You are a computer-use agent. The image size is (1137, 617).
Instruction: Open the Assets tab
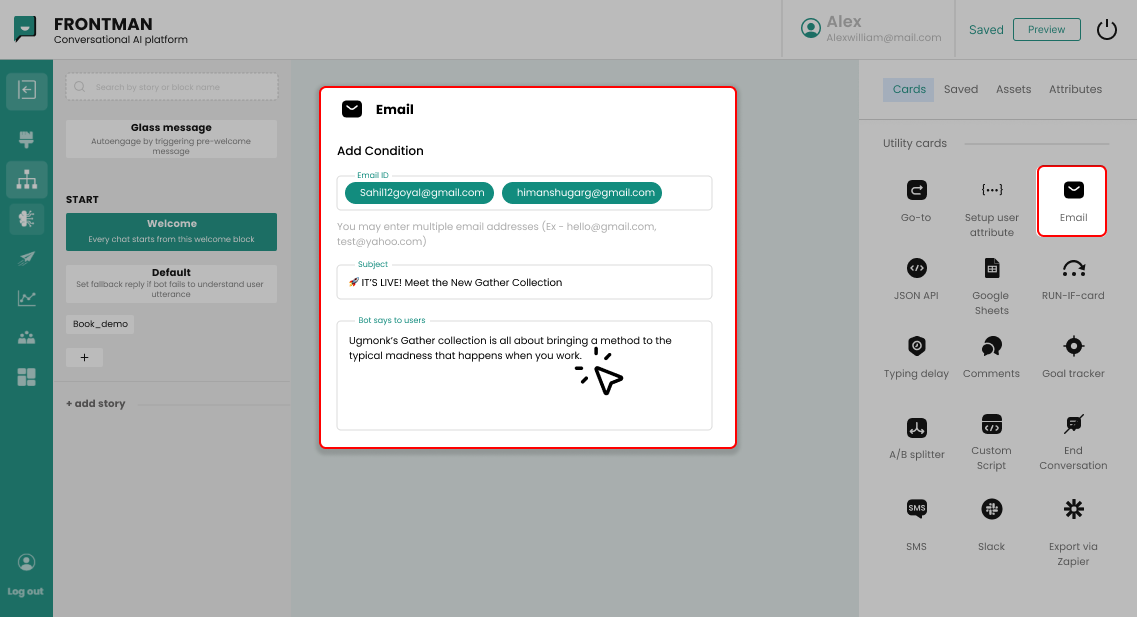click(x=1013, y=89)
